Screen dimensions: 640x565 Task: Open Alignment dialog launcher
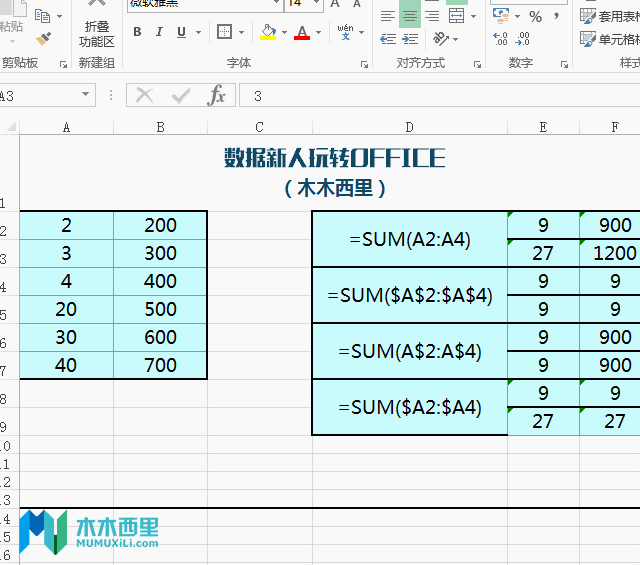pos(477,64)
